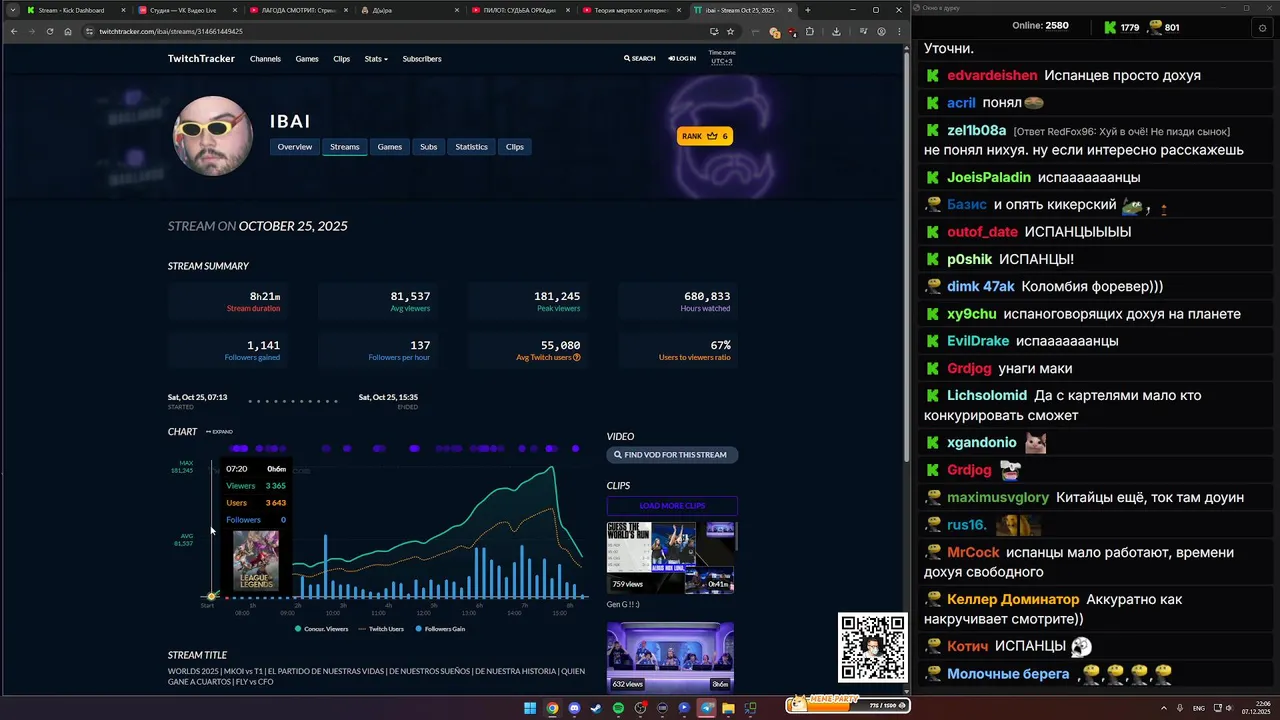Open Spotify from the taskbar
Screen dimensions: 1280x720
pos(618,708)
